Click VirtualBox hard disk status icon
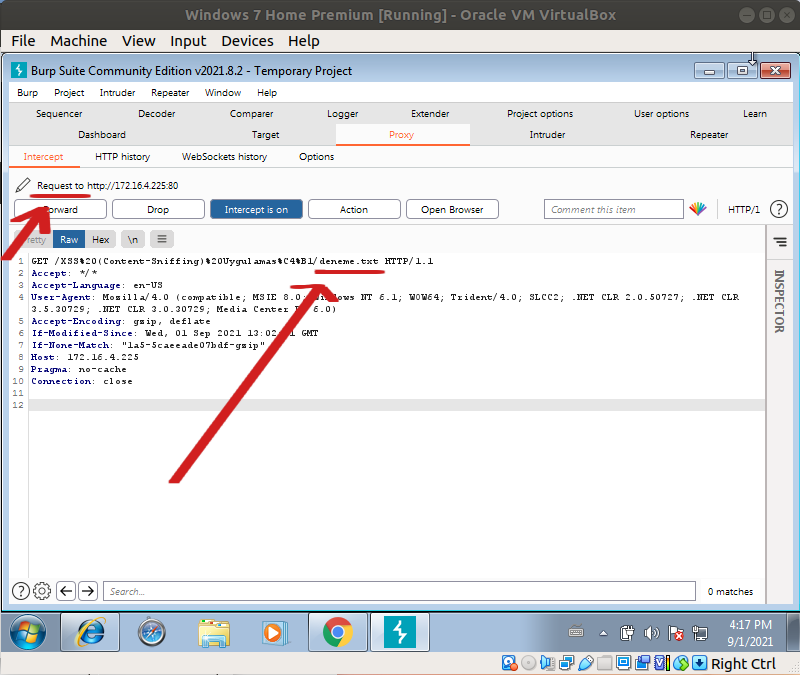This screenshot has height=675, width=800. click(509, 663)
